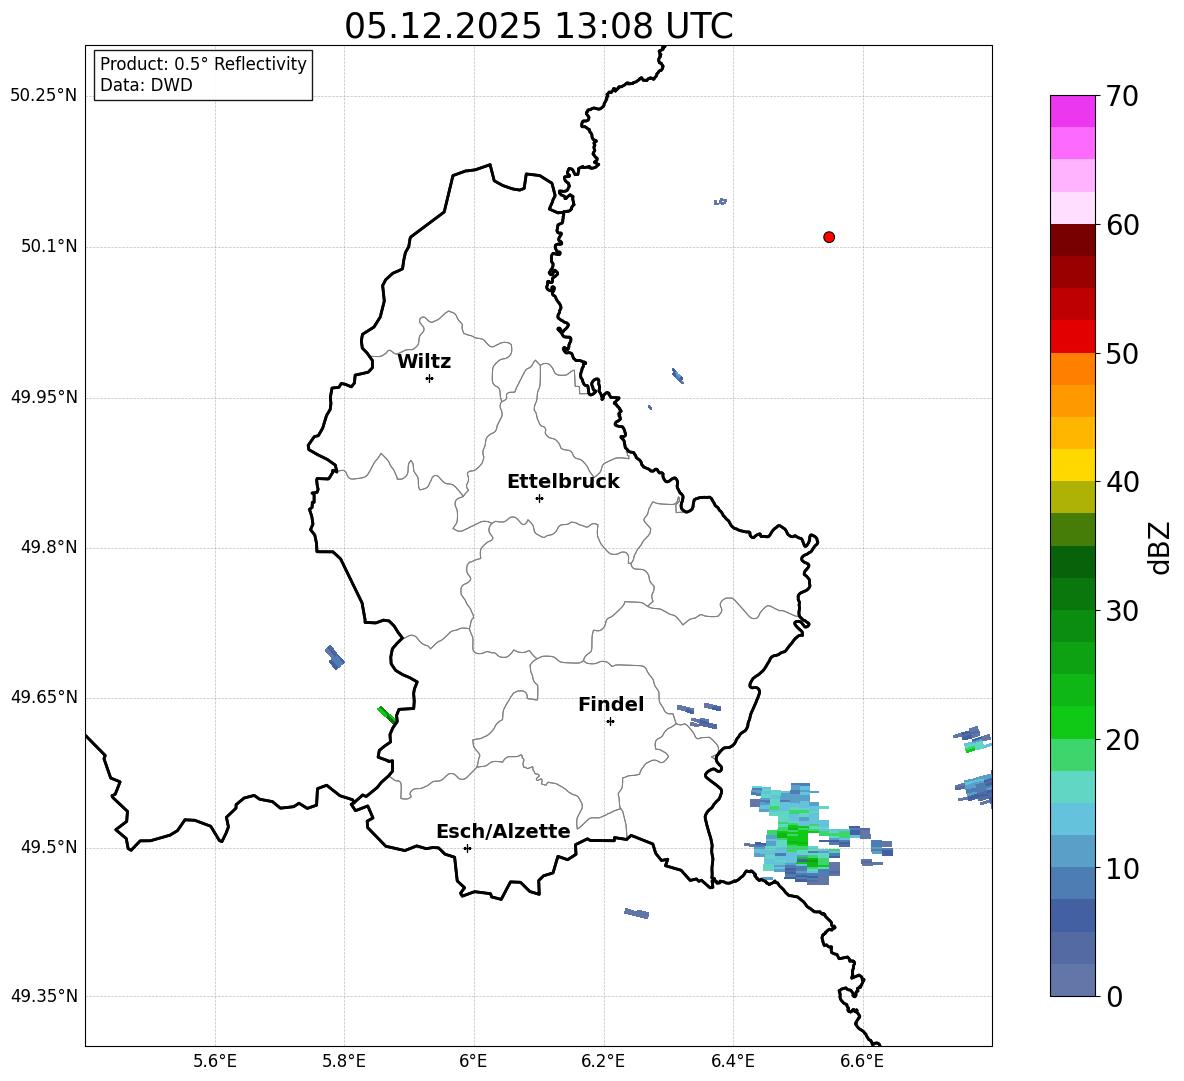Click the 50.25°N latitude tick label
This screenshot has width=1184, height=1081.
[44, 96]
